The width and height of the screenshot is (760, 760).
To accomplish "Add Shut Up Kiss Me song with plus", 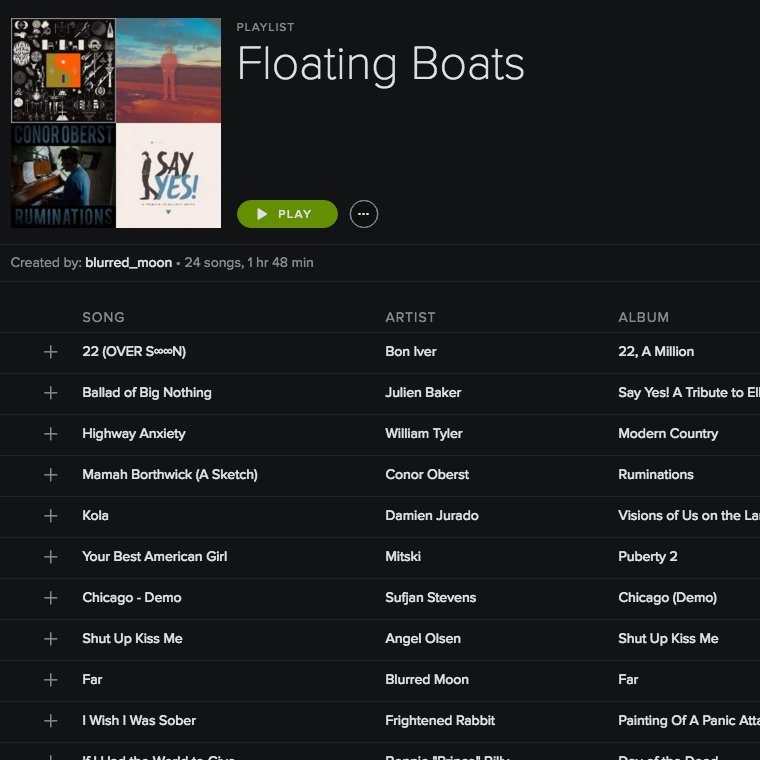I will [50, 639].
